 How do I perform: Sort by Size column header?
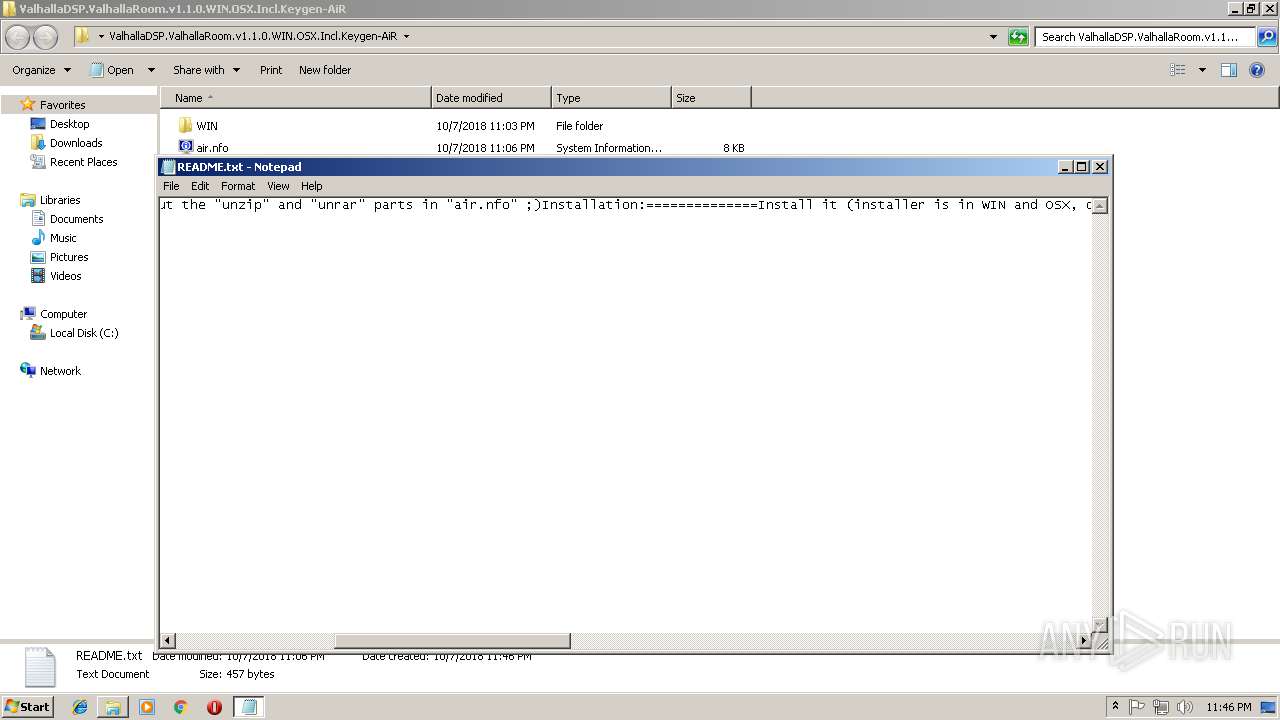tap(711, 98)
